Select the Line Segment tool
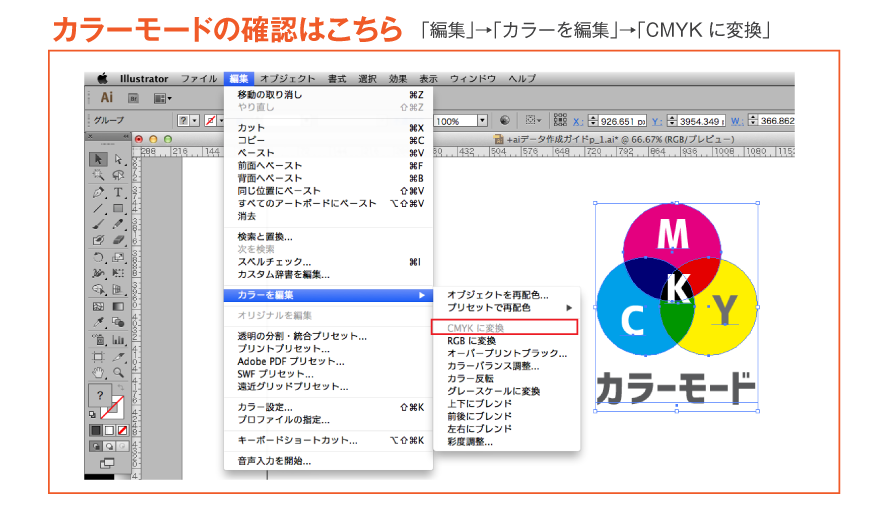The width and height of the screenshot is (878, 528). (x=98, y=208)
